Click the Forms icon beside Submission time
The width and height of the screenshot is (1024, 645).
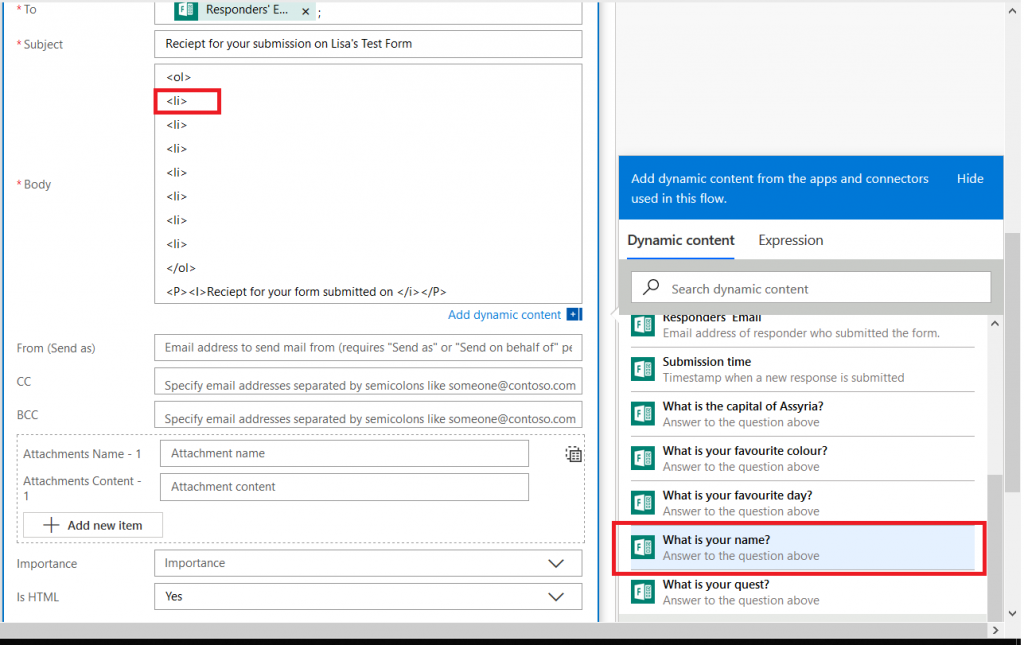(x=642, y=368)
